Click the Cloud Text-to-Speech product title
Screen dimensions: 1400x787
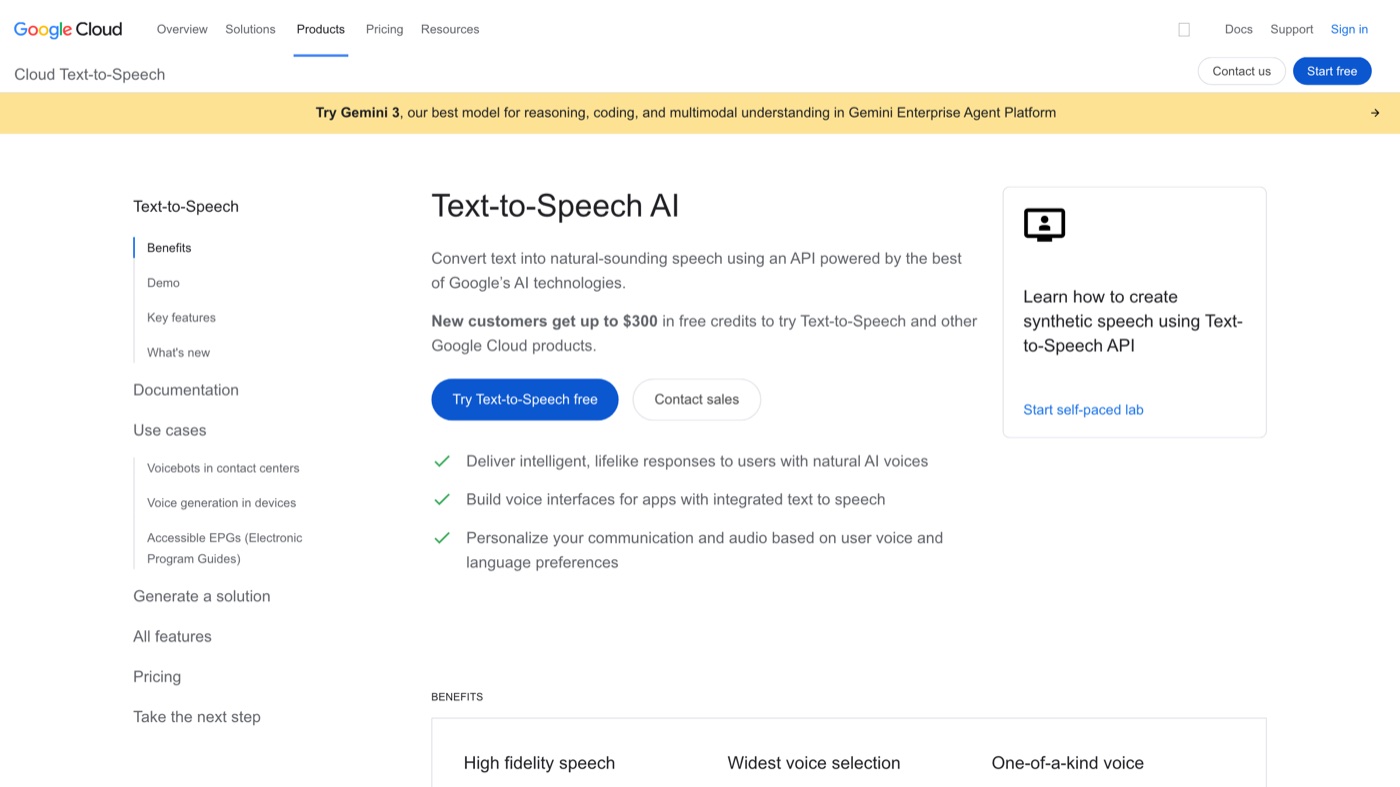coord(90,74)
